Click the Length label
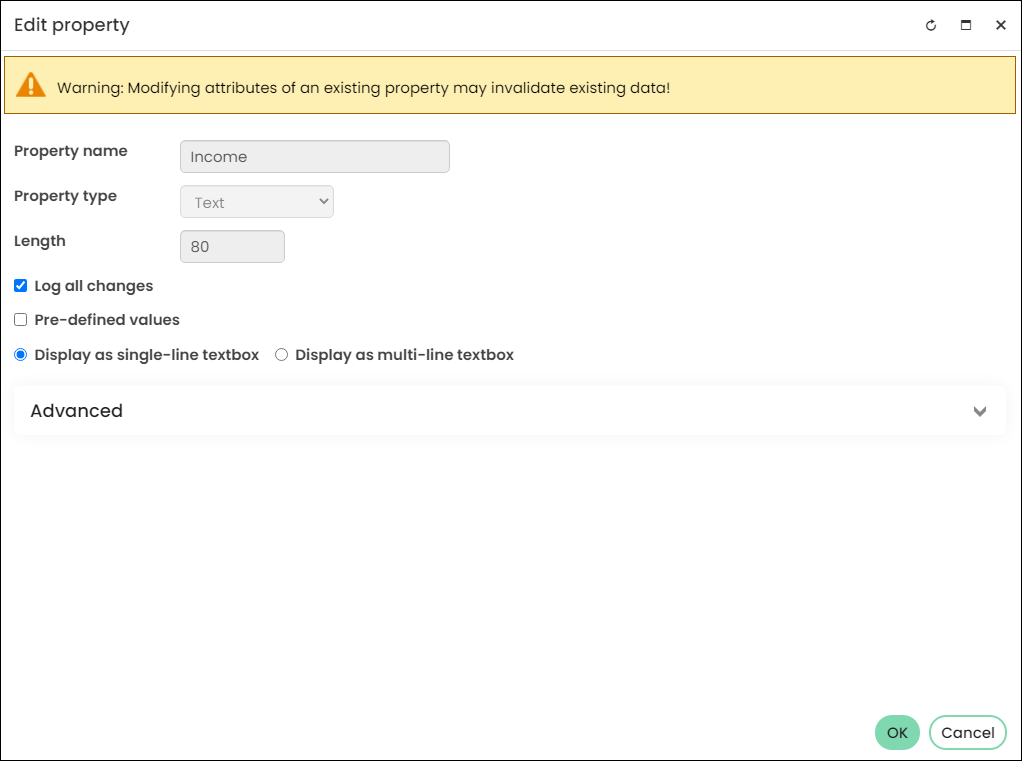1022x761 pixels. coord(40,241)
